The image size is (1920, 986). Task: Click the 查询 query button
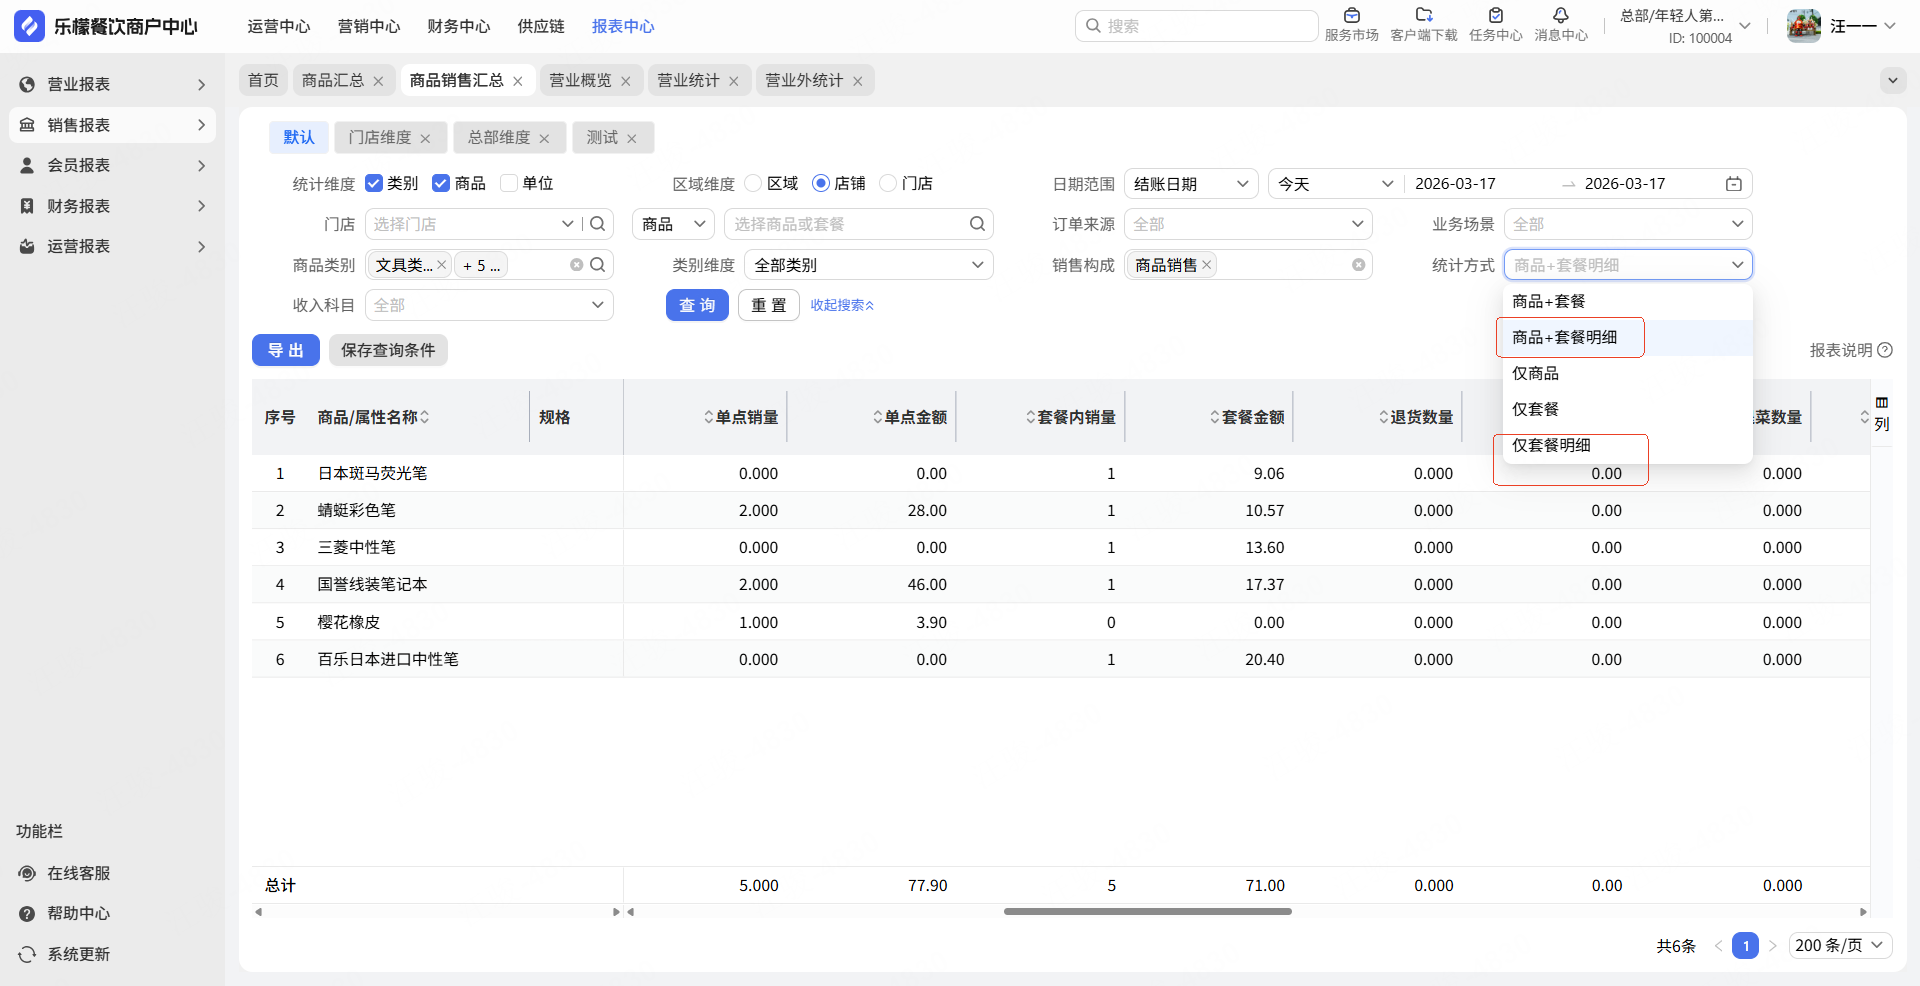click(x=697, y=305)
